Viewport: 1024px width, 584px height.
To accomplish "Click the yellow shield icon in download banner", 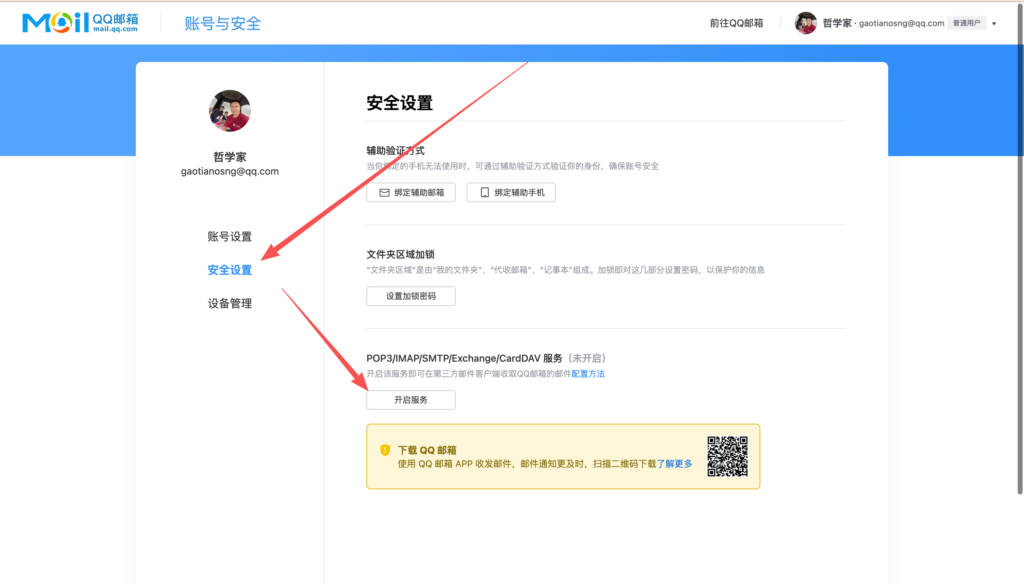I will (x=385, y=451).
